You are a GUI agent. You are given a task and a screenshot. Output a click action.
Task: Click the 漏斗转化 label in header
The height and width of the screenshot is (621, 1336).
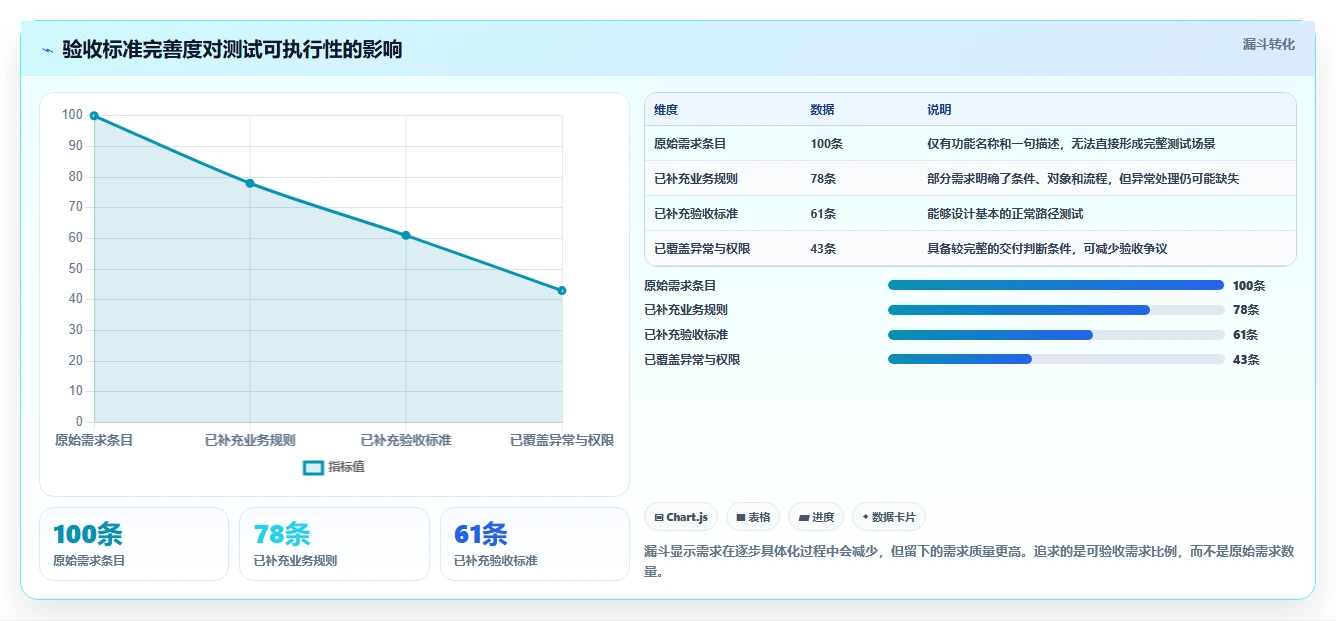pos(1268,45)
